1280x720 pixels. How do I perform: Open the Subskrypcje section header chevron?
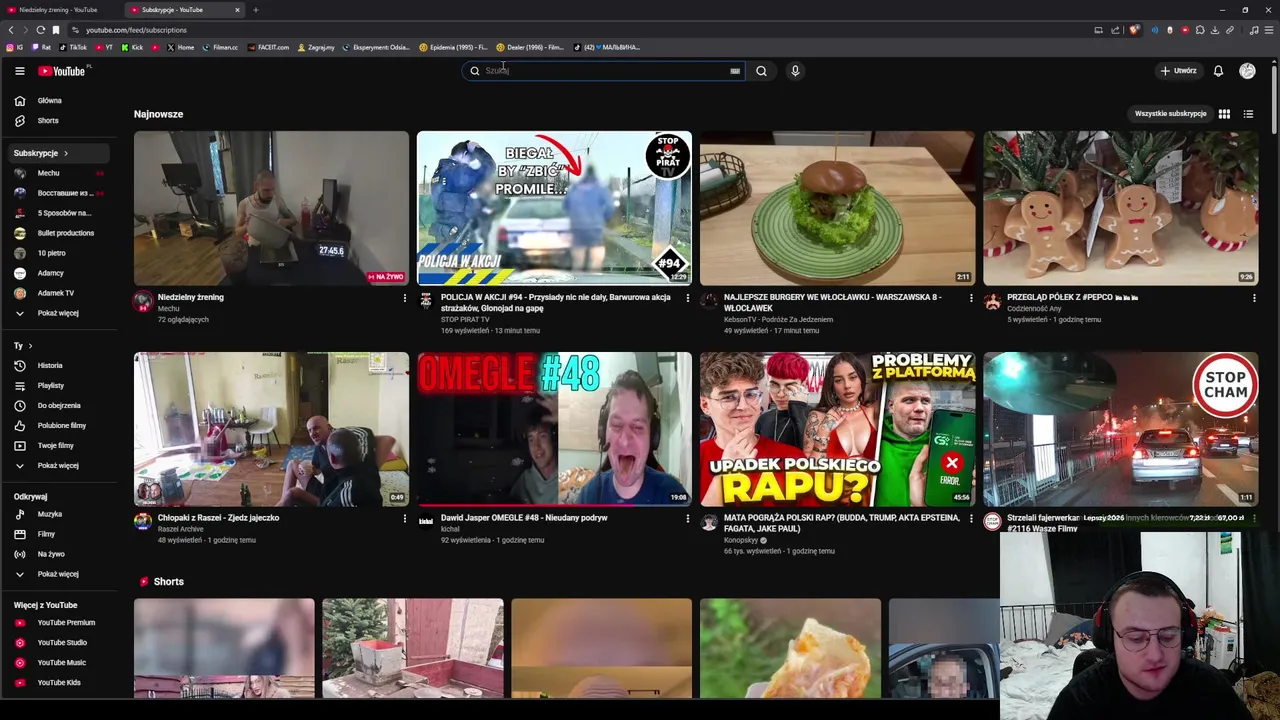point(66,153)
